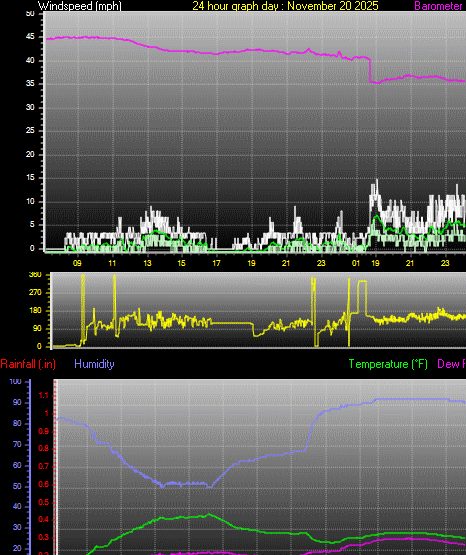Select the 80 mark on the blue humidity axis
Image resolution: width=466 pixels, height=555 pixels.
pyautogui.click(x=17, y=423)
